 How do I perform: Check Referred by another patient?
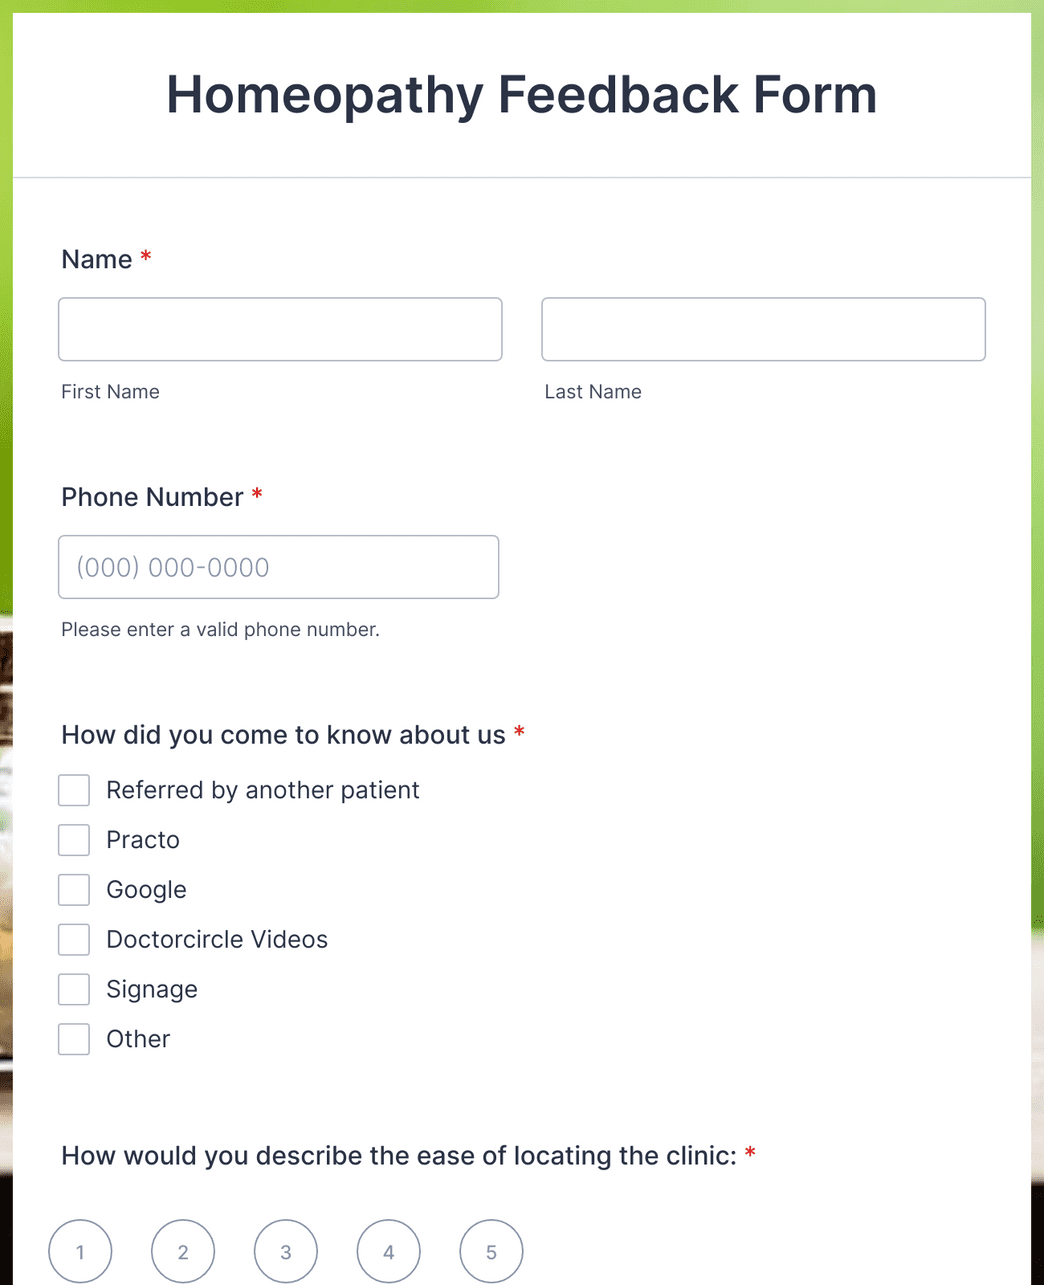click(x=74, y=790)
